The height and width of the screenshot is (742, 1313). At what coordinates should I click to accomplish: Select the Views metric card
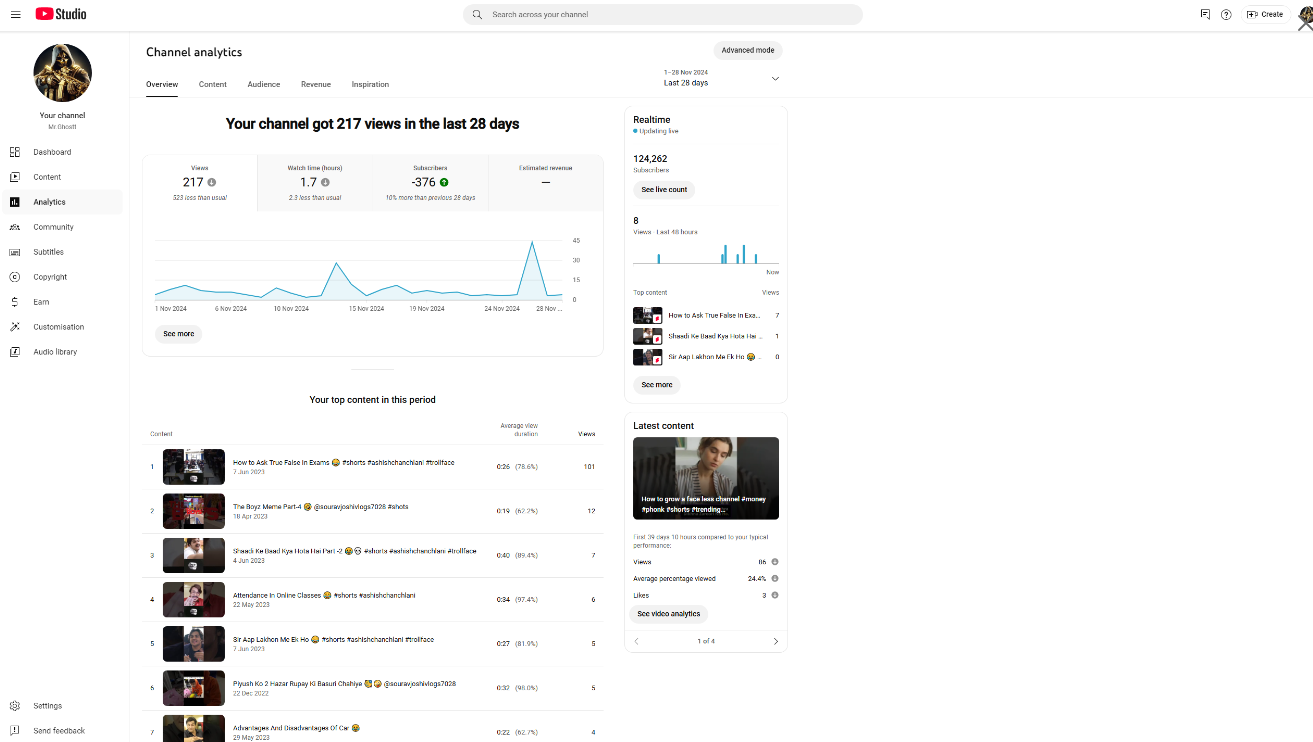click(x=200, y=183)
